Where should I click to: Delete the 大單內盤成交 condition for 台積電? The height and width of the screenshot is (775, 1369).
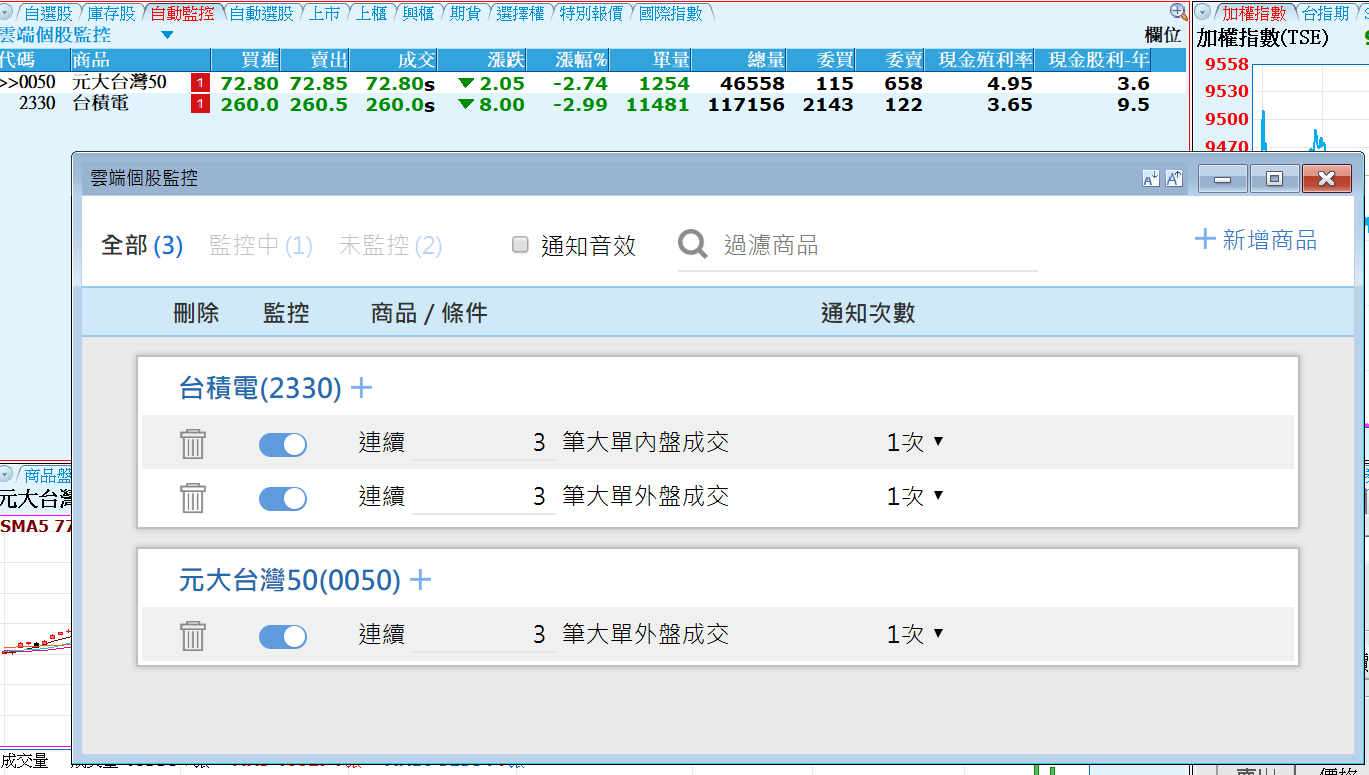193,444
